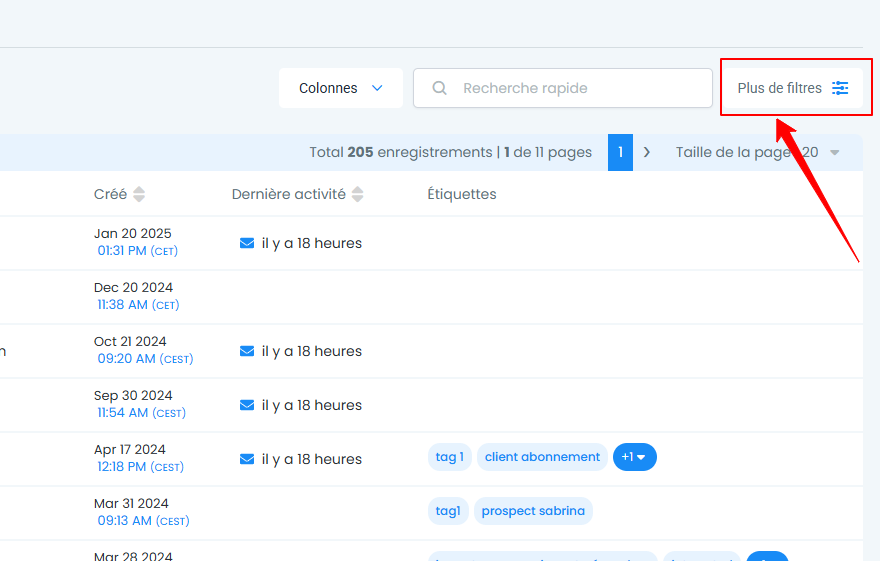The width and height of the screenshot is (880, 561).
Task: Expand the +1 more tags dropdown
Action: [635, 457]
